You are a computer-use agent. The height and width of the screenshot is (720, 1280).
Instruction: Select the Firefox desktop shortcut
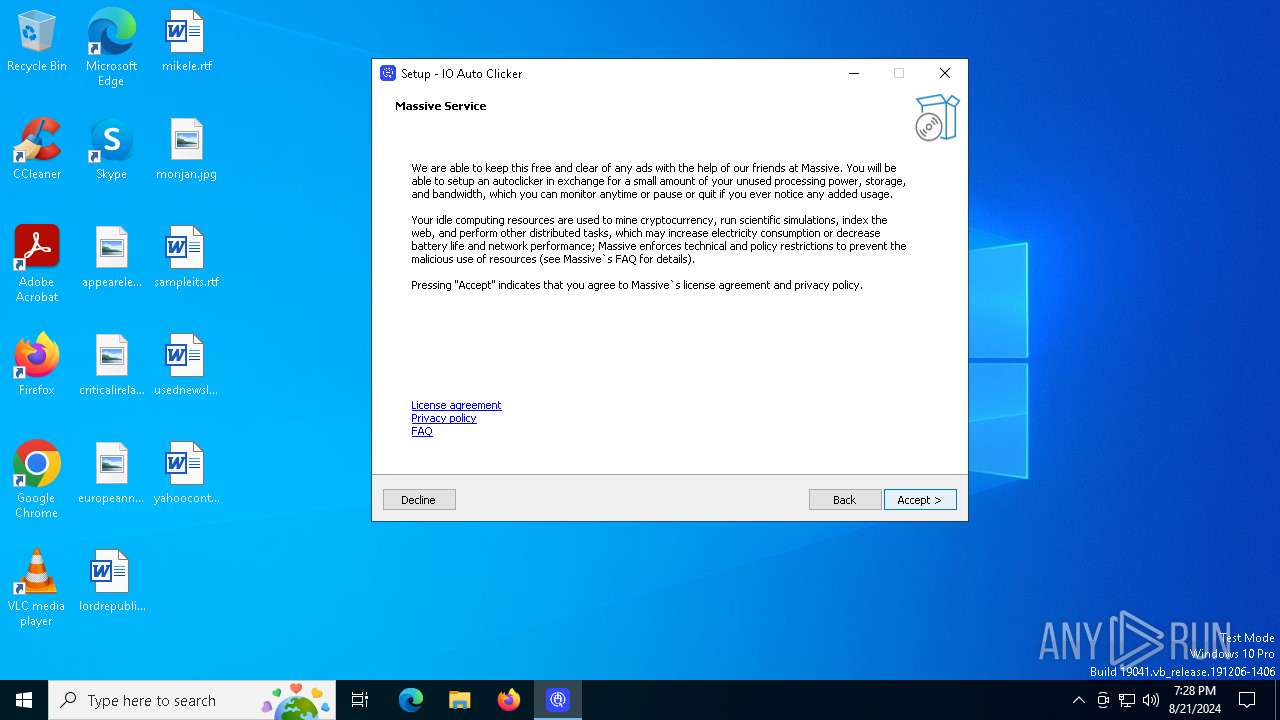click(x=37, y=366)
